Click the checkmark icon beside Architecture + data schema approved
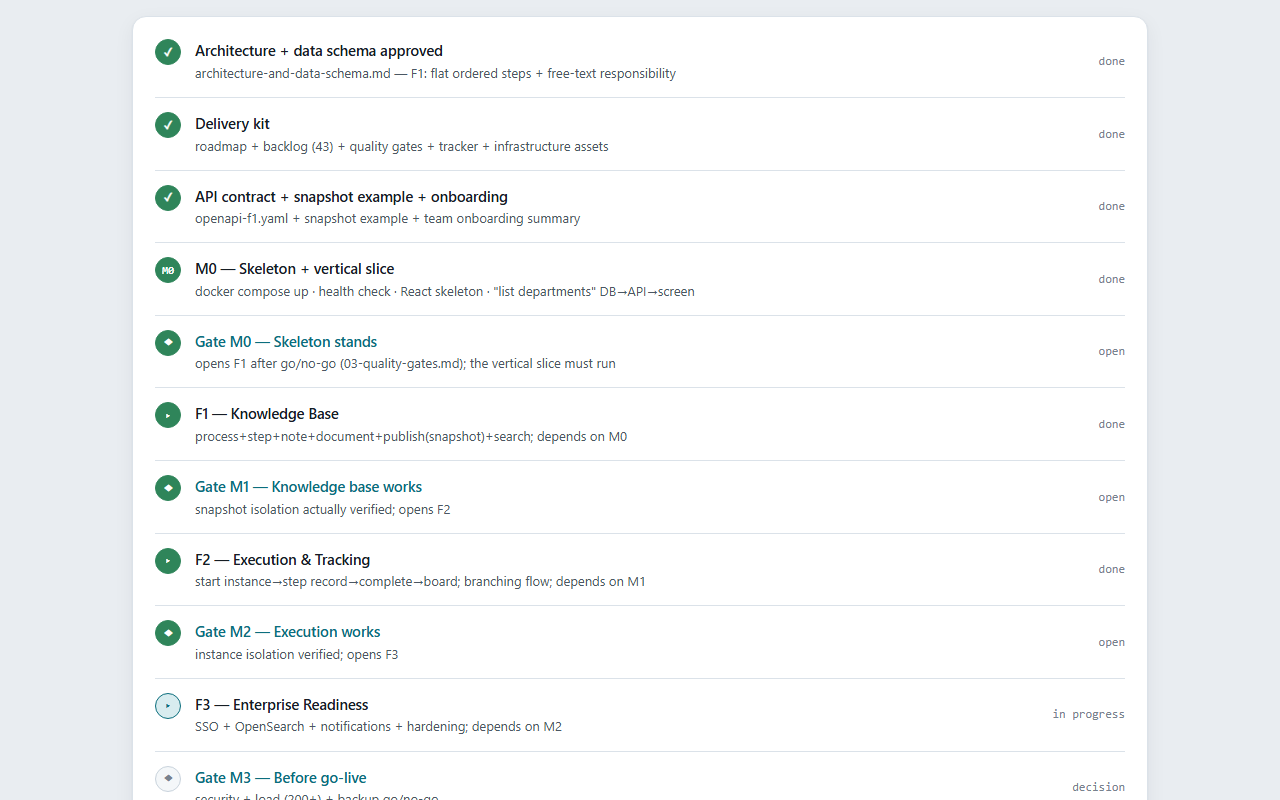1280x800 pixels. (x=168, y=52)
